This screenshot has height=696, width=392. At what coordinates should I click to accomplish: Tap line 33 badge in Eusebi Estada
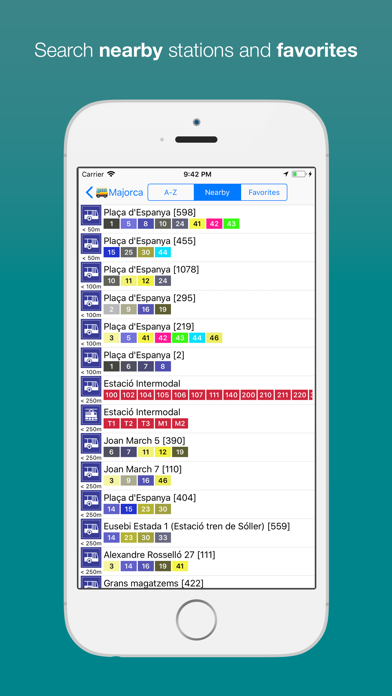pos(163,538)
